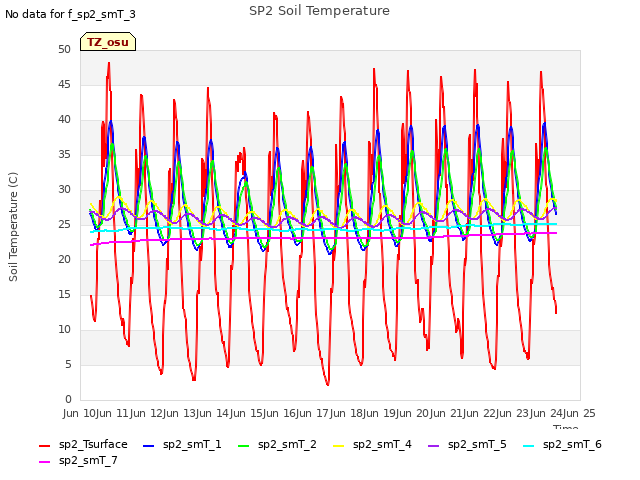Image resolution: width=640 pixels, height=480 pixels.
Task: Click the Jun 25 x-axis tick label
Action: click(580, 413)
